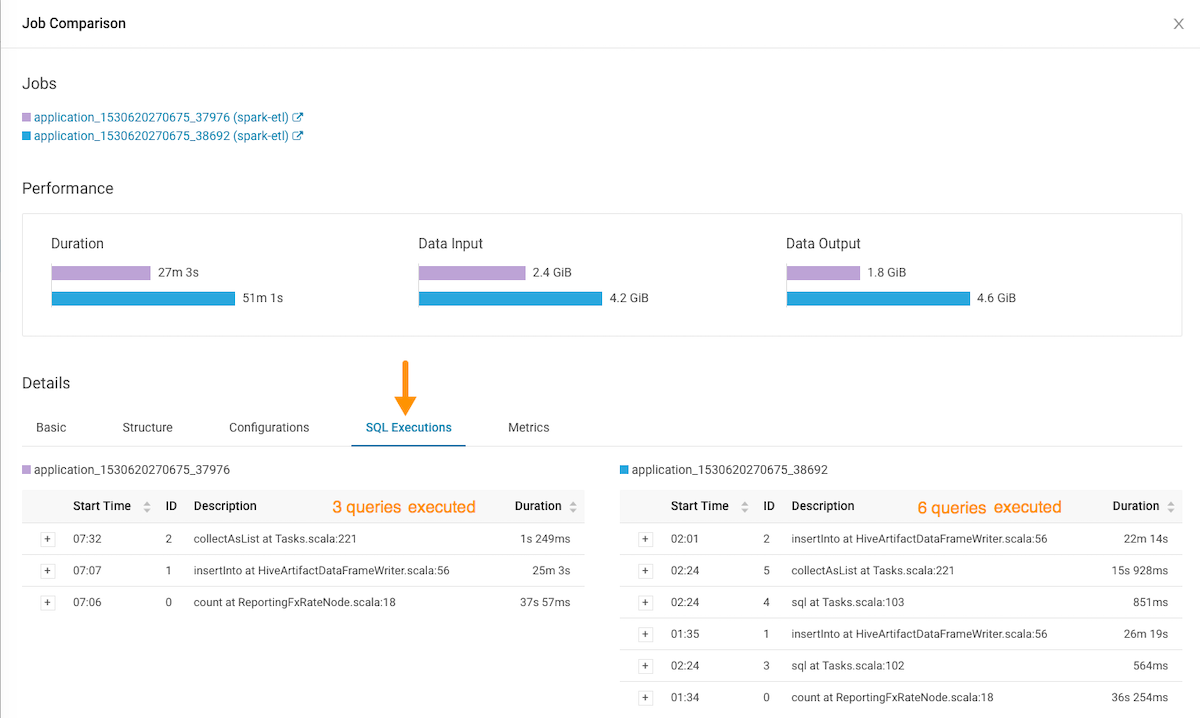Open application_1530620270675_38692 job link
This screenshot has height=718, width=1200.
coord(160,136)
